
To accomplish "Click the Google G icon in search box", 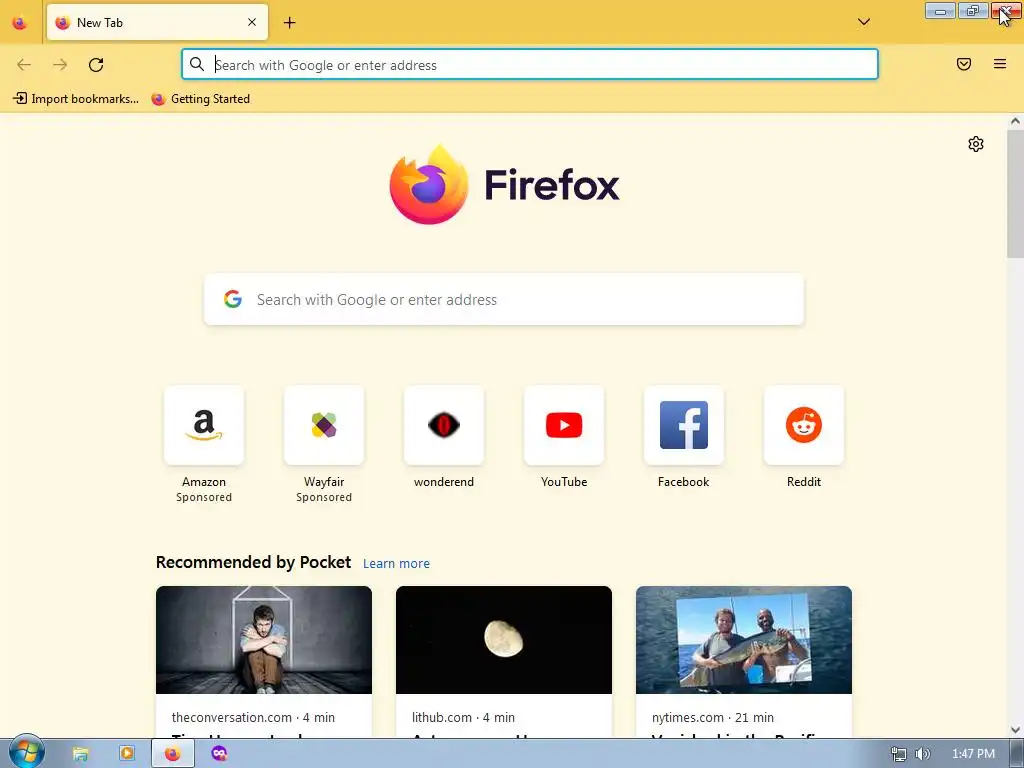I will tap(233, 299).
